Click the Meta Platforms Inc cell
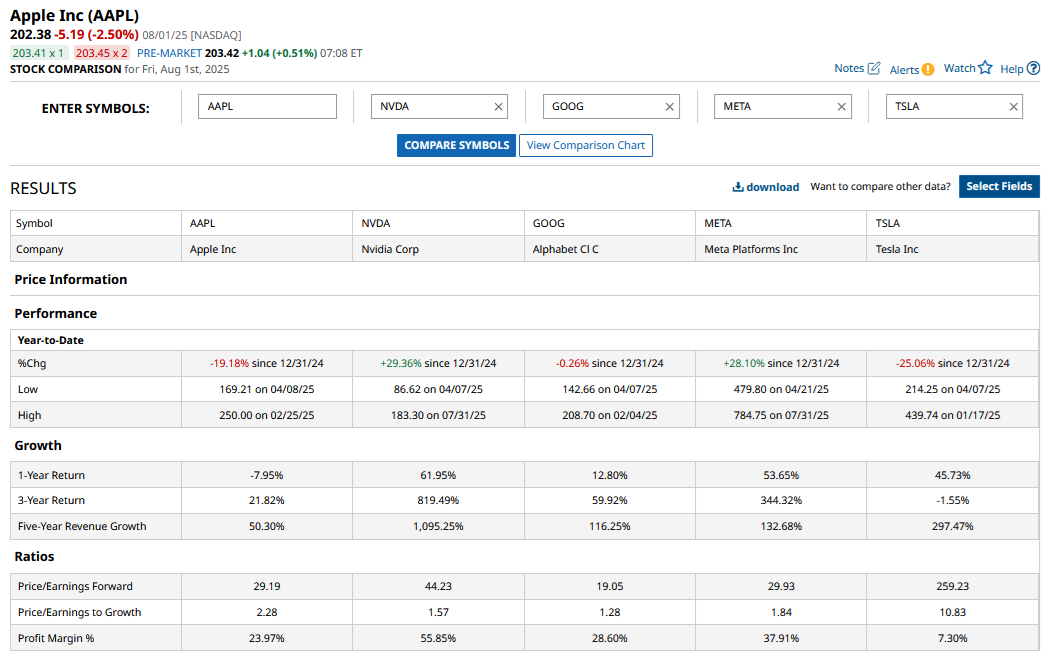The height and width of the screenshot is (657, 1064). pos(781,249)
